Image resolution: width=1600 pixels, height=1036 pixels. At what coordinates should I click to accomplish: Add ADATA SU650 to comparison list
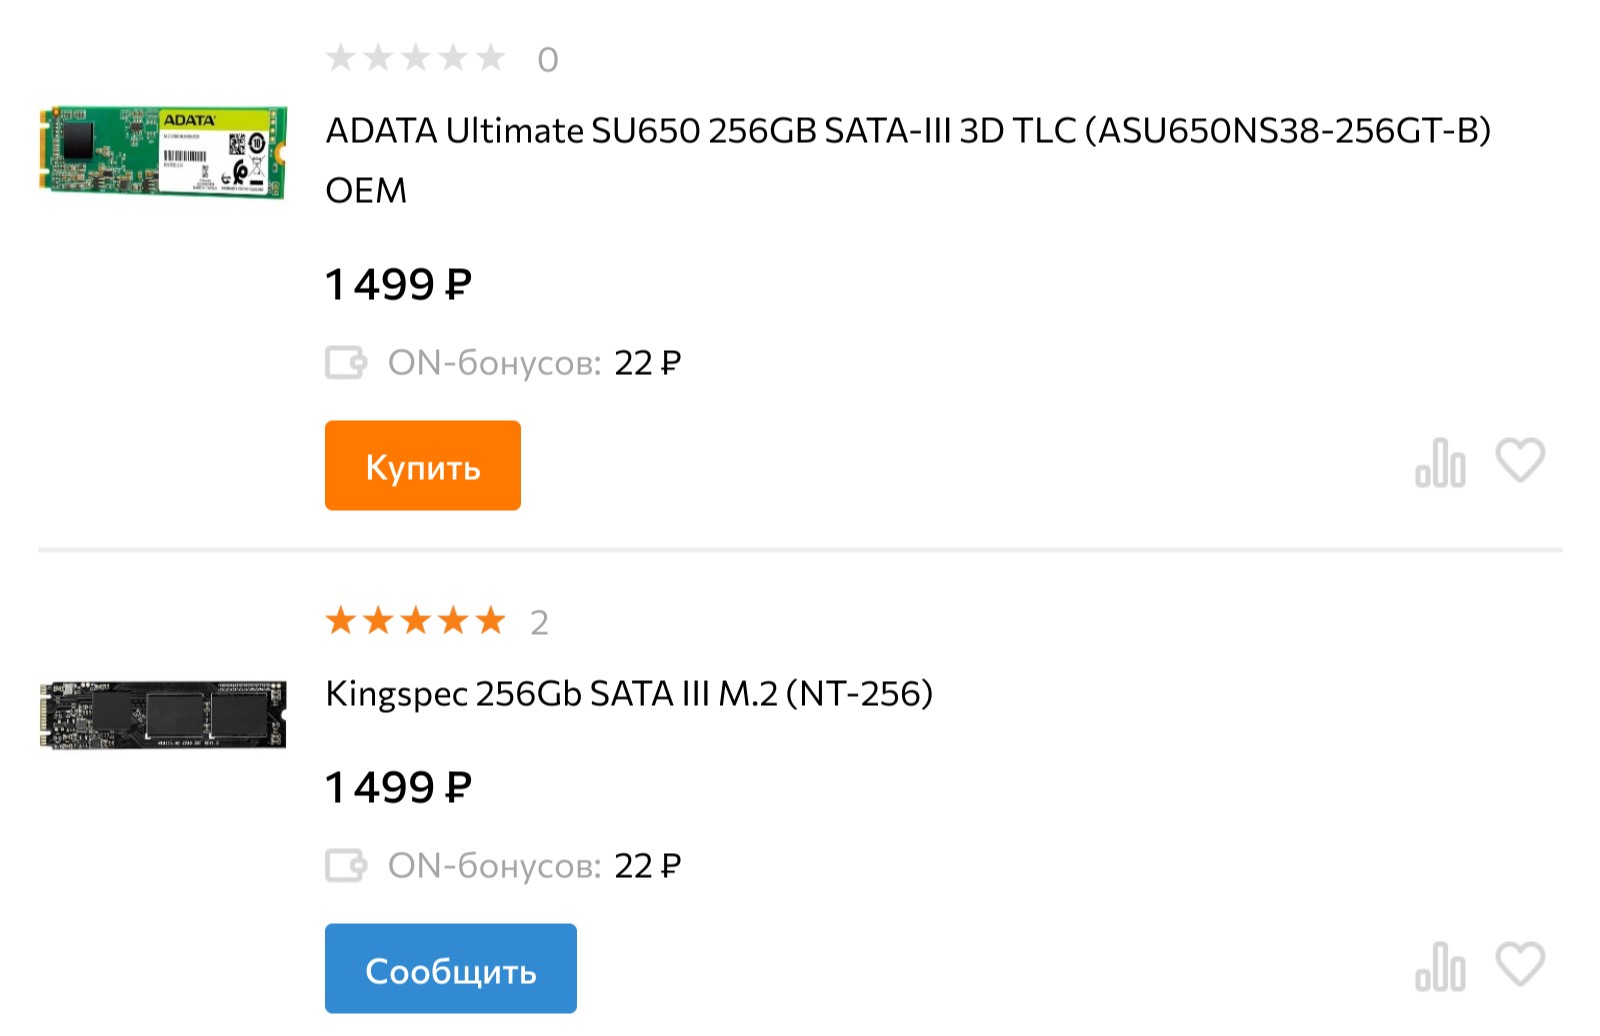coord(1440,463)
